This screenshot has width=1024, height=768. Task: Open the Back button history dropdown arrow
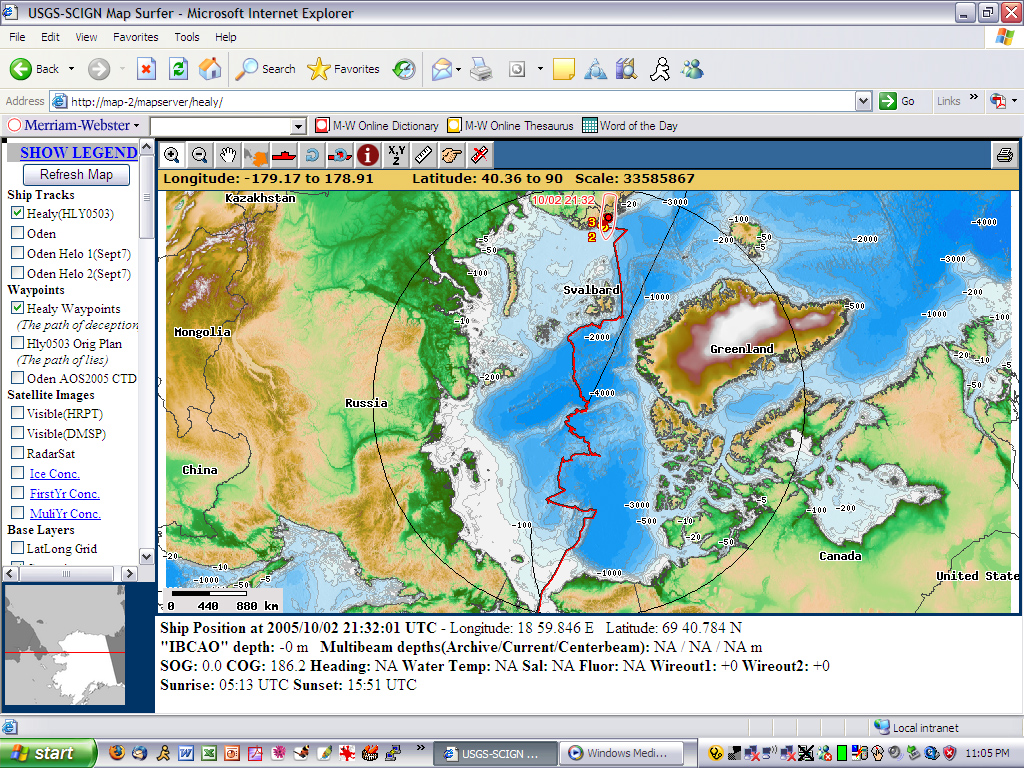[71, 69]
